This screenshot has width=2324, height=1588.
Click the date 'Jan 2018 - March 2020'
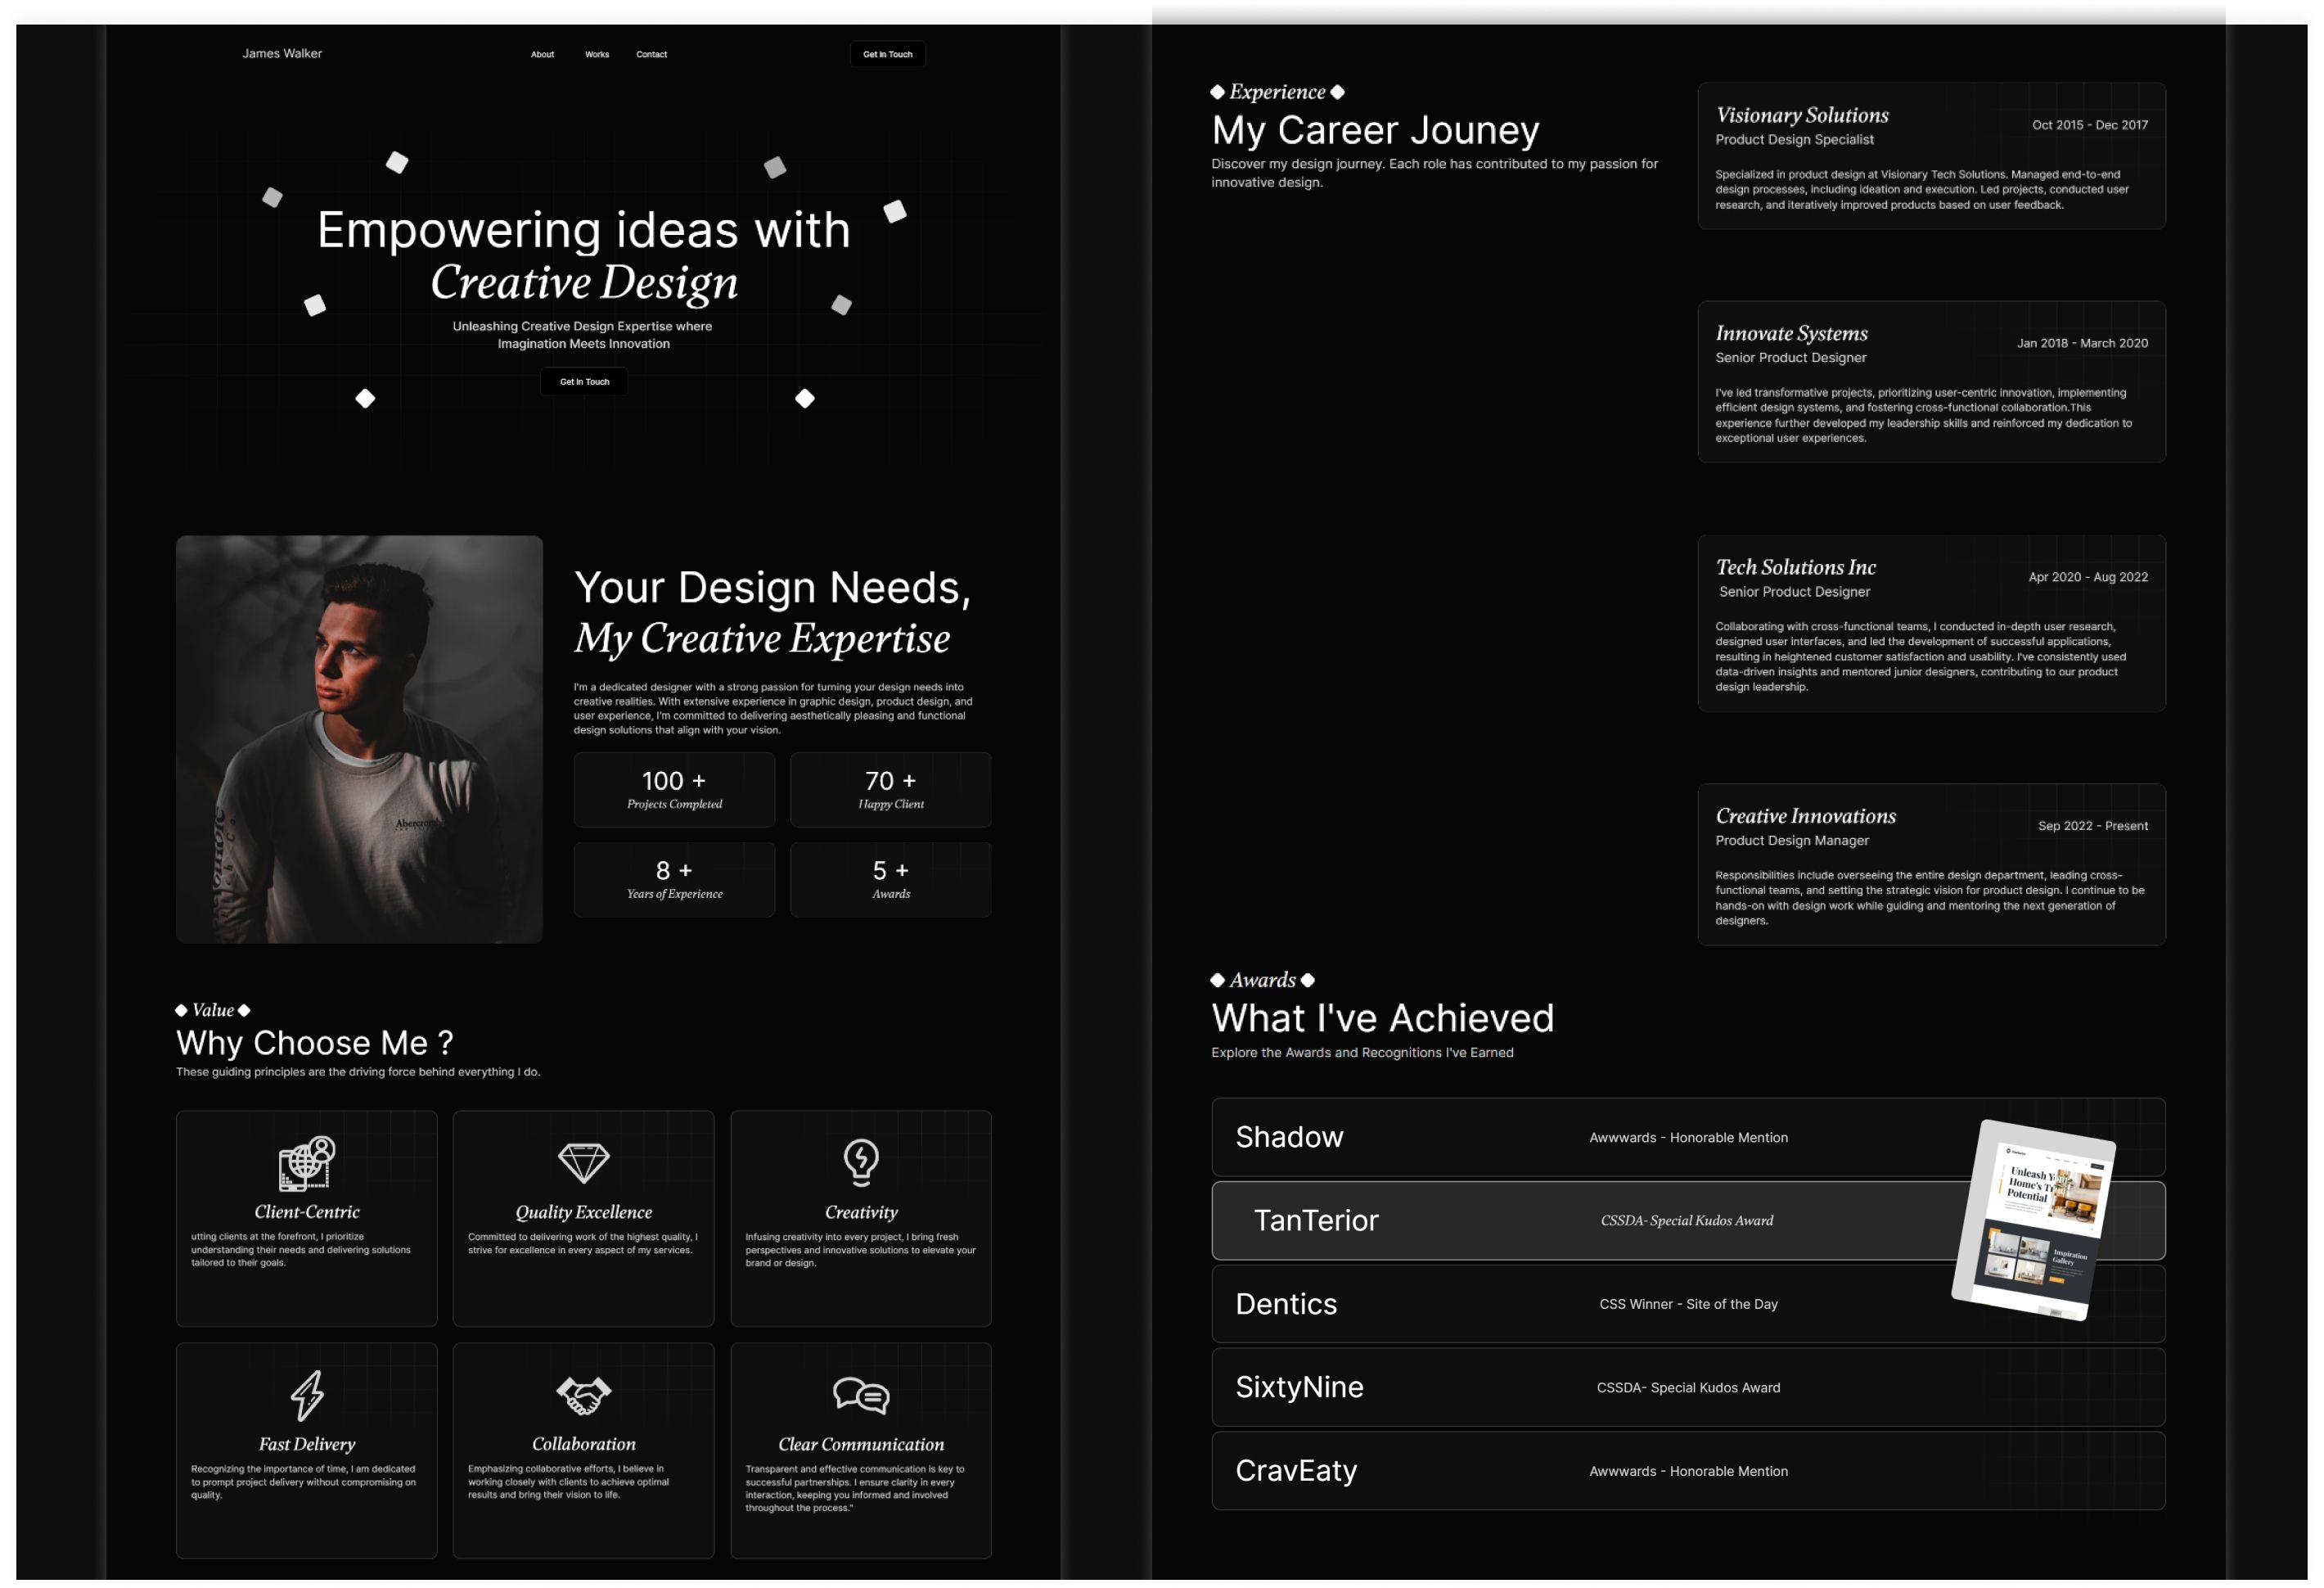(x=2082, y=343)
